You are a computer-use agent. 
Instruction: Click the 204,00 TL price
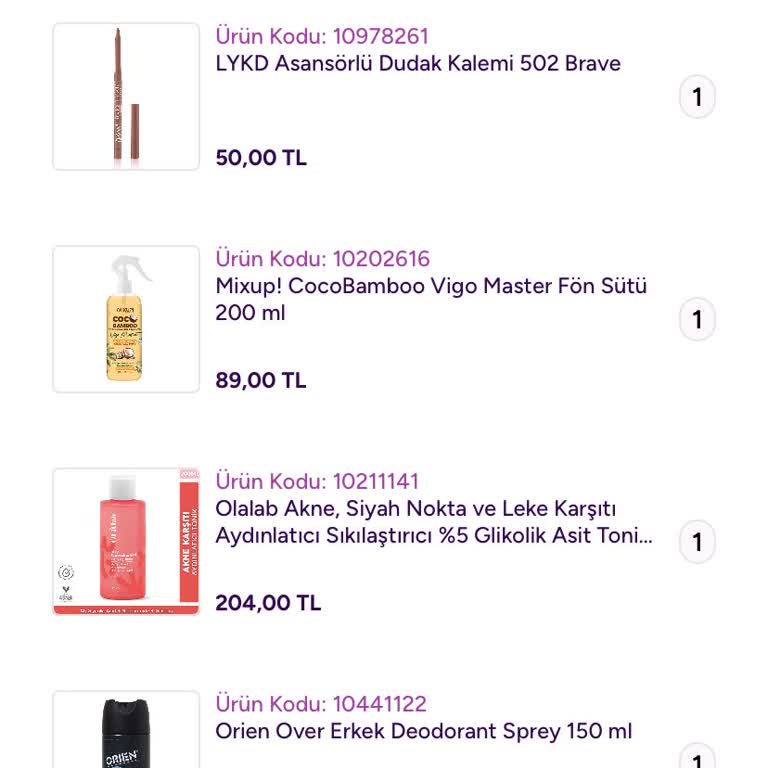tap(268, 603)
